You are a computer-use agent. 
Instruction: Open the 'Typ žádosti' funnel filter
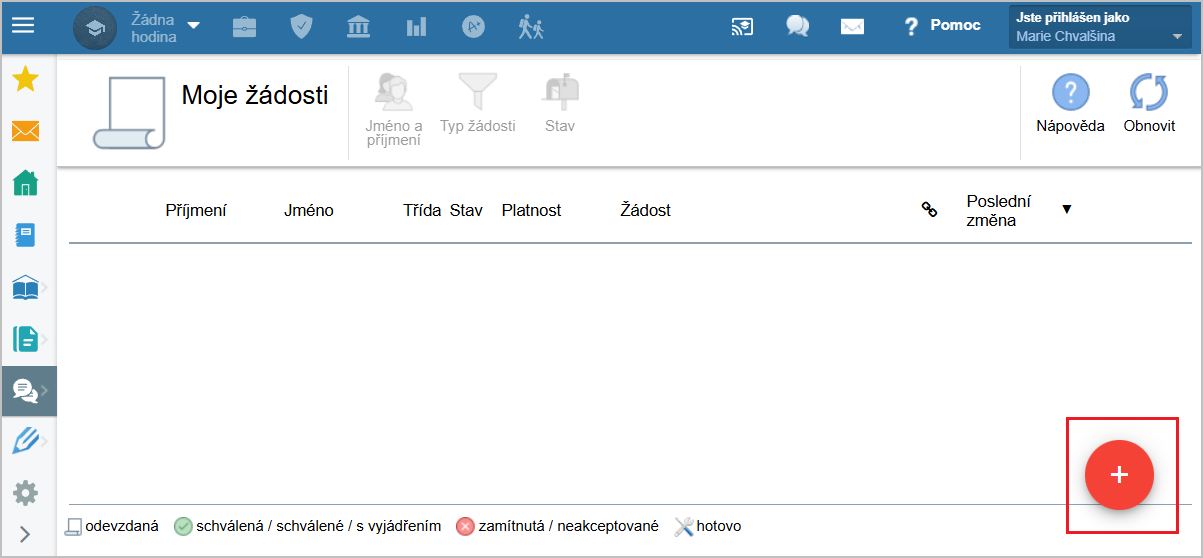coord(478,104)
